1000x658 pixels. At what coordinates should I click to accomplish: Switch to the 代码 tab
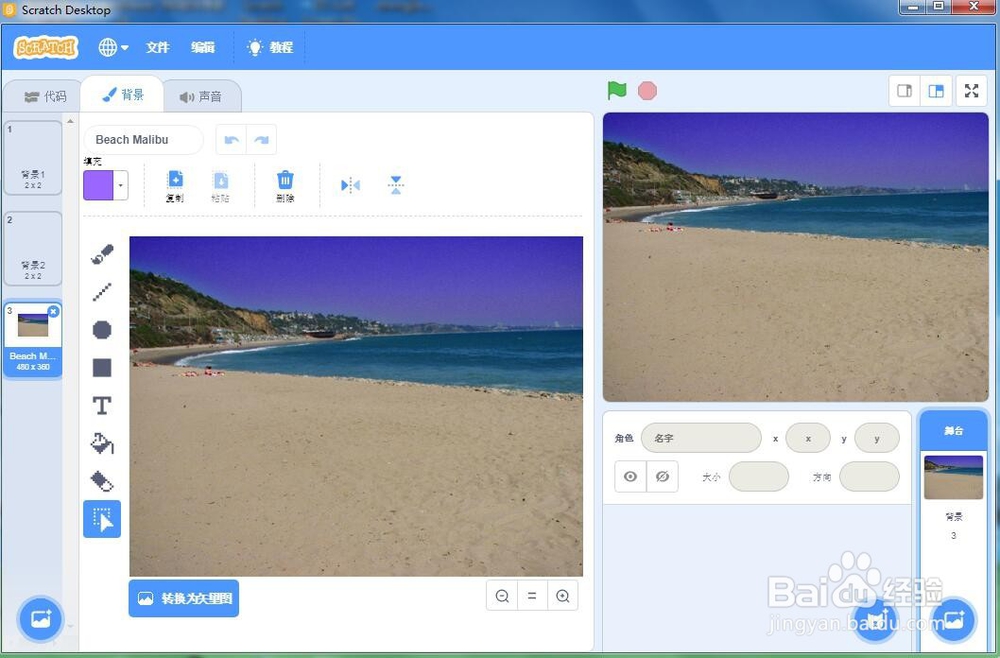45,96
